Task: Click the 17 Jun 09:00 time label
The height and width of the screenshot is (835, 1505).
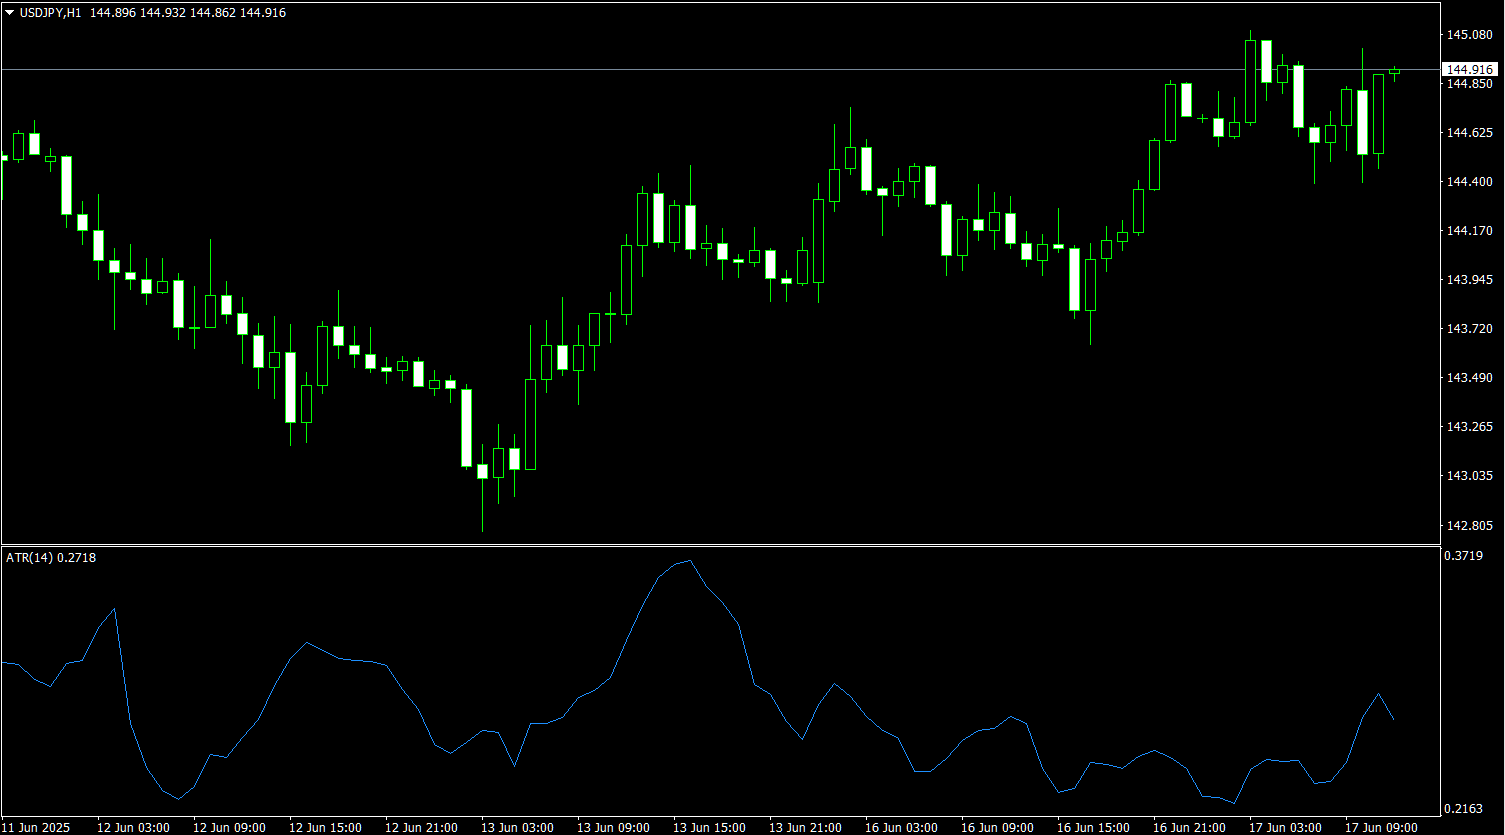Action: (1380, 827)
